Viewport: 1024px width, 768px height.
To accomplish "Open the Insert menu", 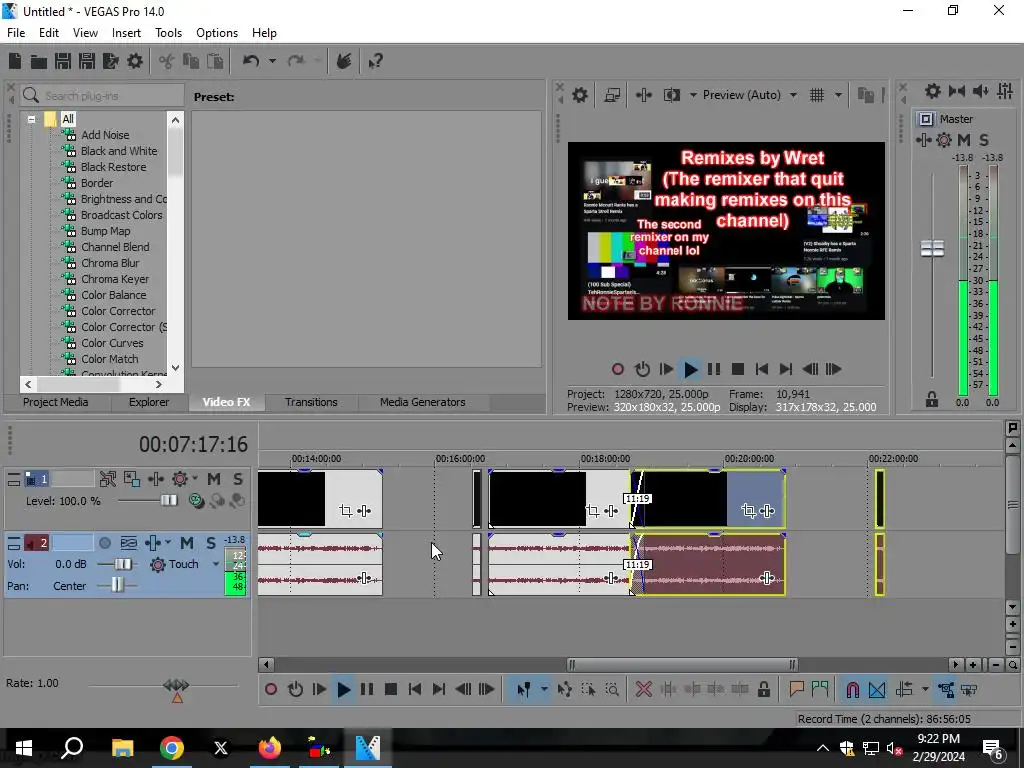I will pyautogui.click(x=126, y=33).
